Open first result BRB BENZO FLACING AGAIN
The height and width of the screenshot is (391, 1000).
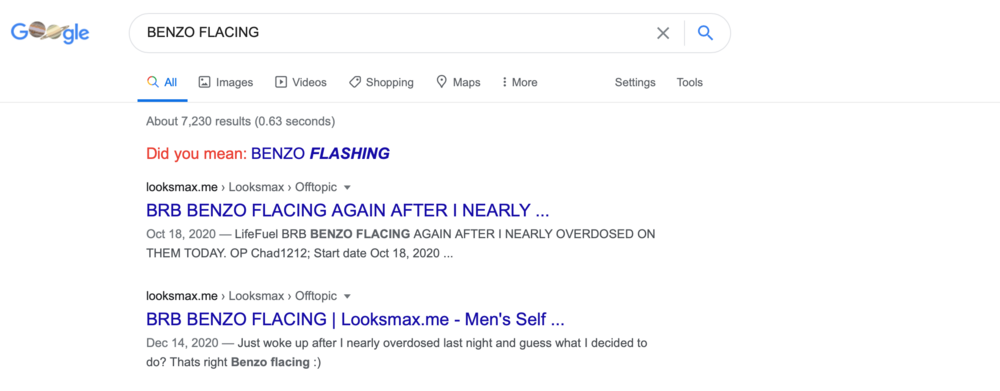tap(348, 210)
